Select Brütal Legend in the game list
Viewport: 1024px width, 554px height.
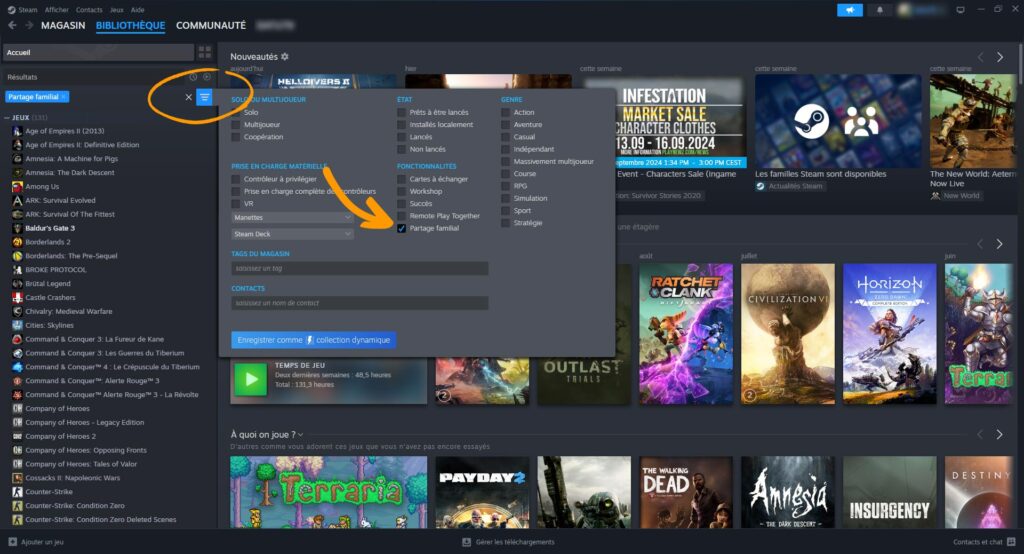48,284
